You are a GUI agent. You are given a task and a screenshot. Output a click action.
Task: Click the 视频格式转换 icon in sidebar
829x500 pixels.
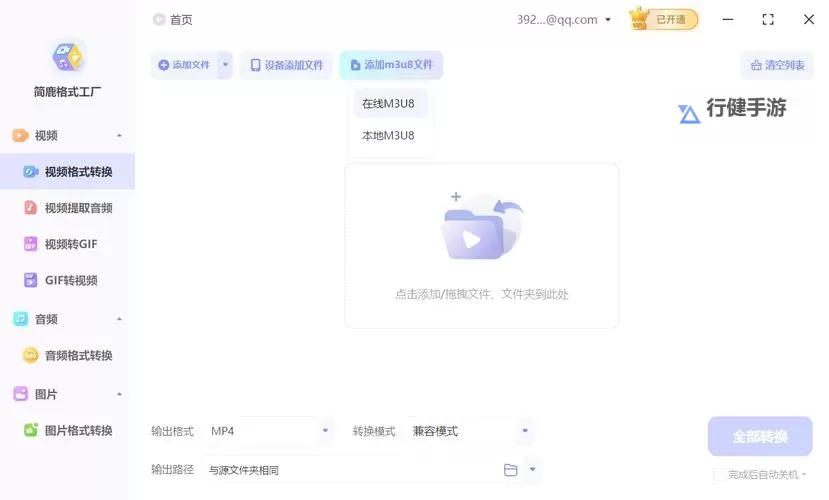click(x=31, y=171)
